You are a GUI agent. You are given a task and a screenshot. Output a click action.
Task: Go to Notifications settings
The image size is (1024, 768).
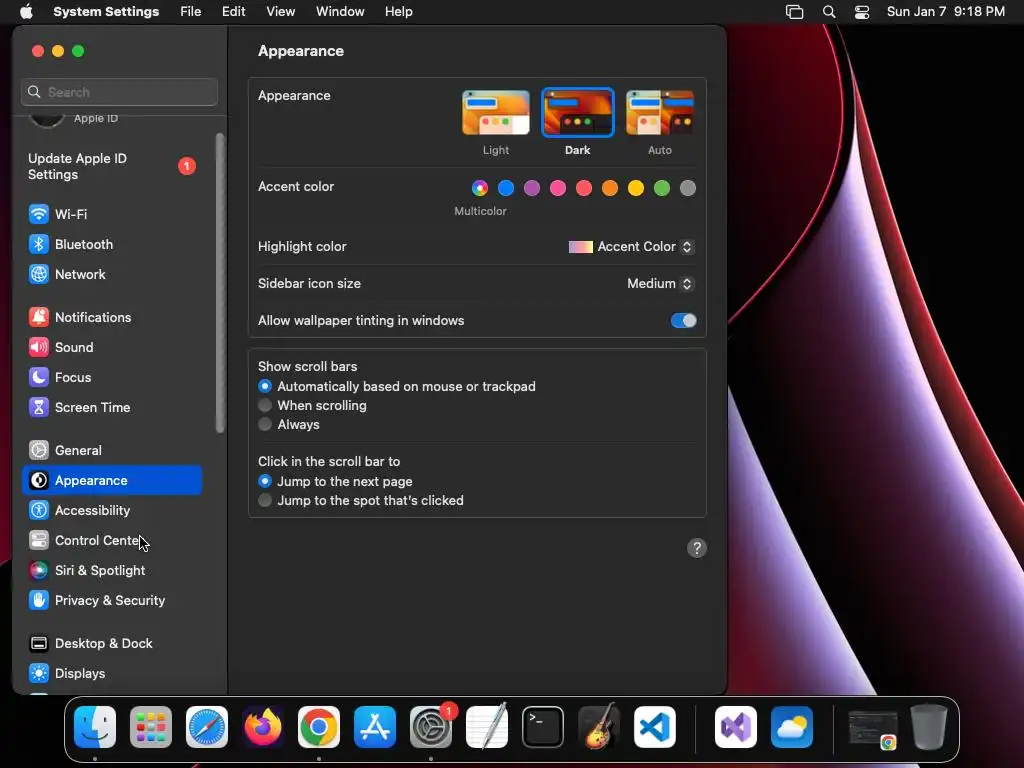click(x=112, y=317)
